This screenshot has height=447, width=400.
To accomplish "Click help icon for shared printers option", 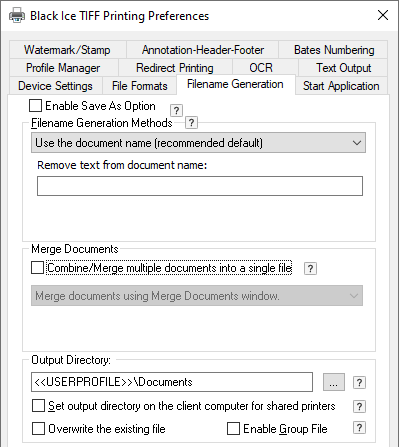I will click(x=359, y=406).
